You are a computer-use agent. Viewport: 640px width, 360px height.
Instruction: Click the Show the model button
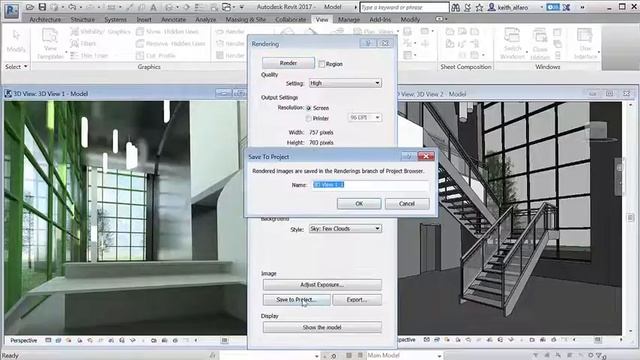[322, 327]
